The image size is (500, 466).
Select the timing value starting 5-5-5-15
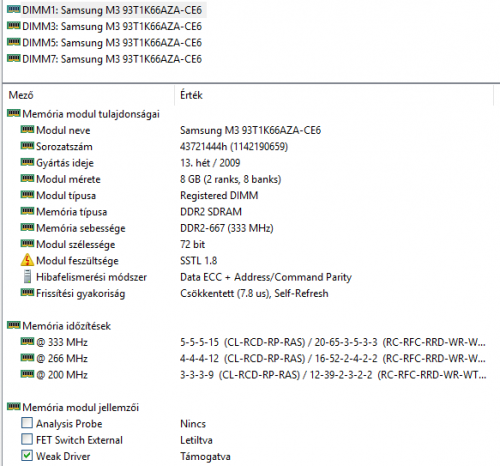click(333, 342)
